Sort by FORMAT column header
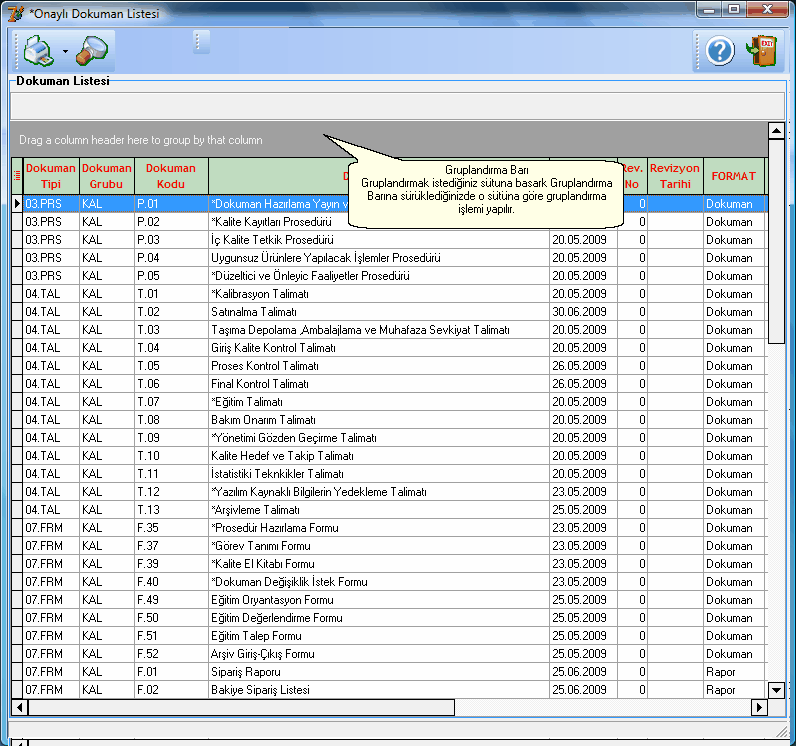 pos(734,176)
